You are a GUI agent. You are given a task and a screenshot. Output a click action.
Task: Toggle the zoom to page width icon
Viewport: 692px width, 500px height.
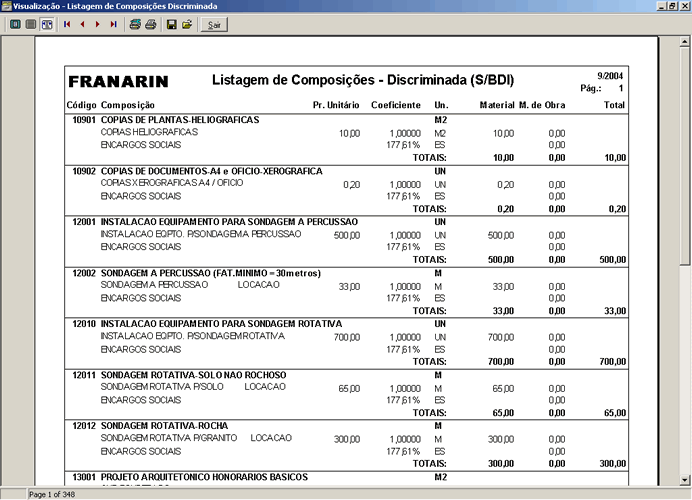pos(47,24)
